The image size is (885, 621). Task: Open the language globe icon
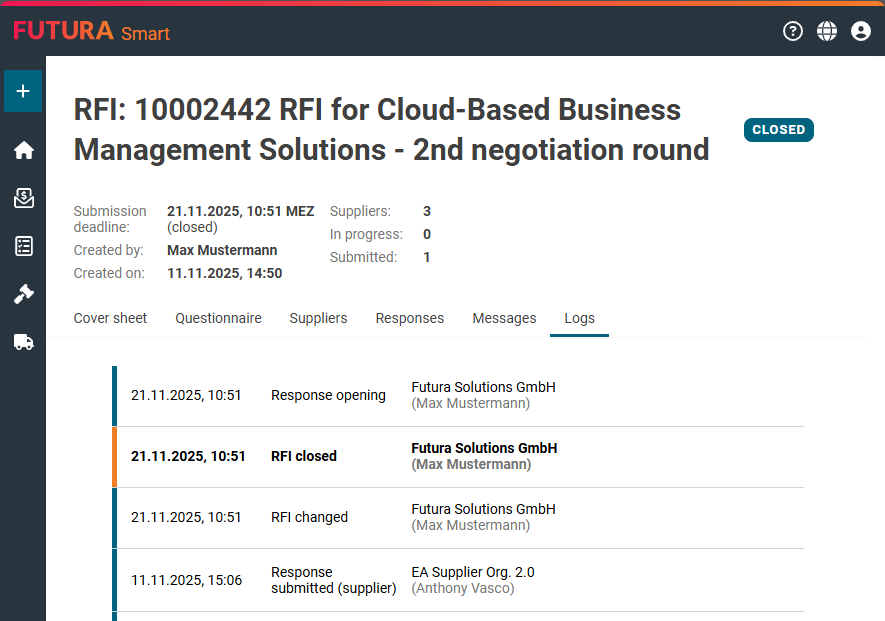(x=827, y=31)
